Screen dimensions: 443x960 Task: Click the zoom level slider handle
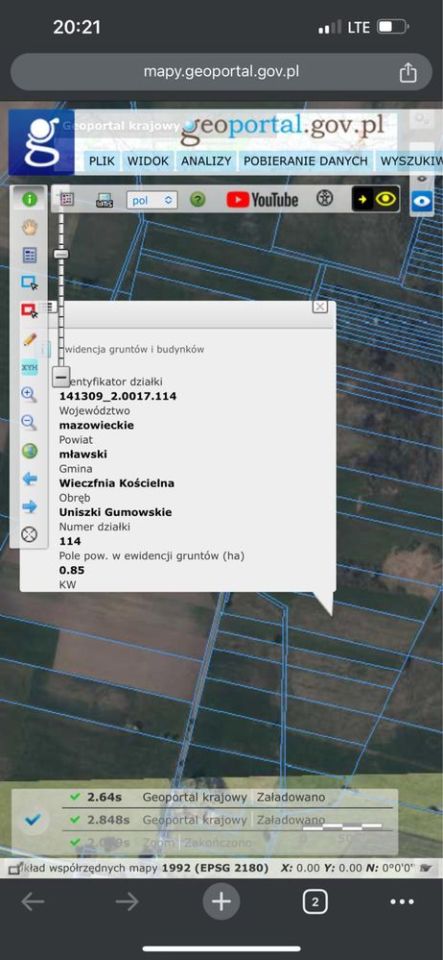(x=60, y=253)
